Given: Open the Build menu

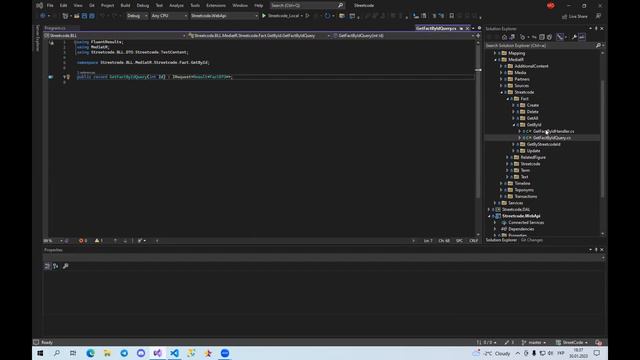Looking at the screenshot, I should pyautogui.click(x=125, y=6).
